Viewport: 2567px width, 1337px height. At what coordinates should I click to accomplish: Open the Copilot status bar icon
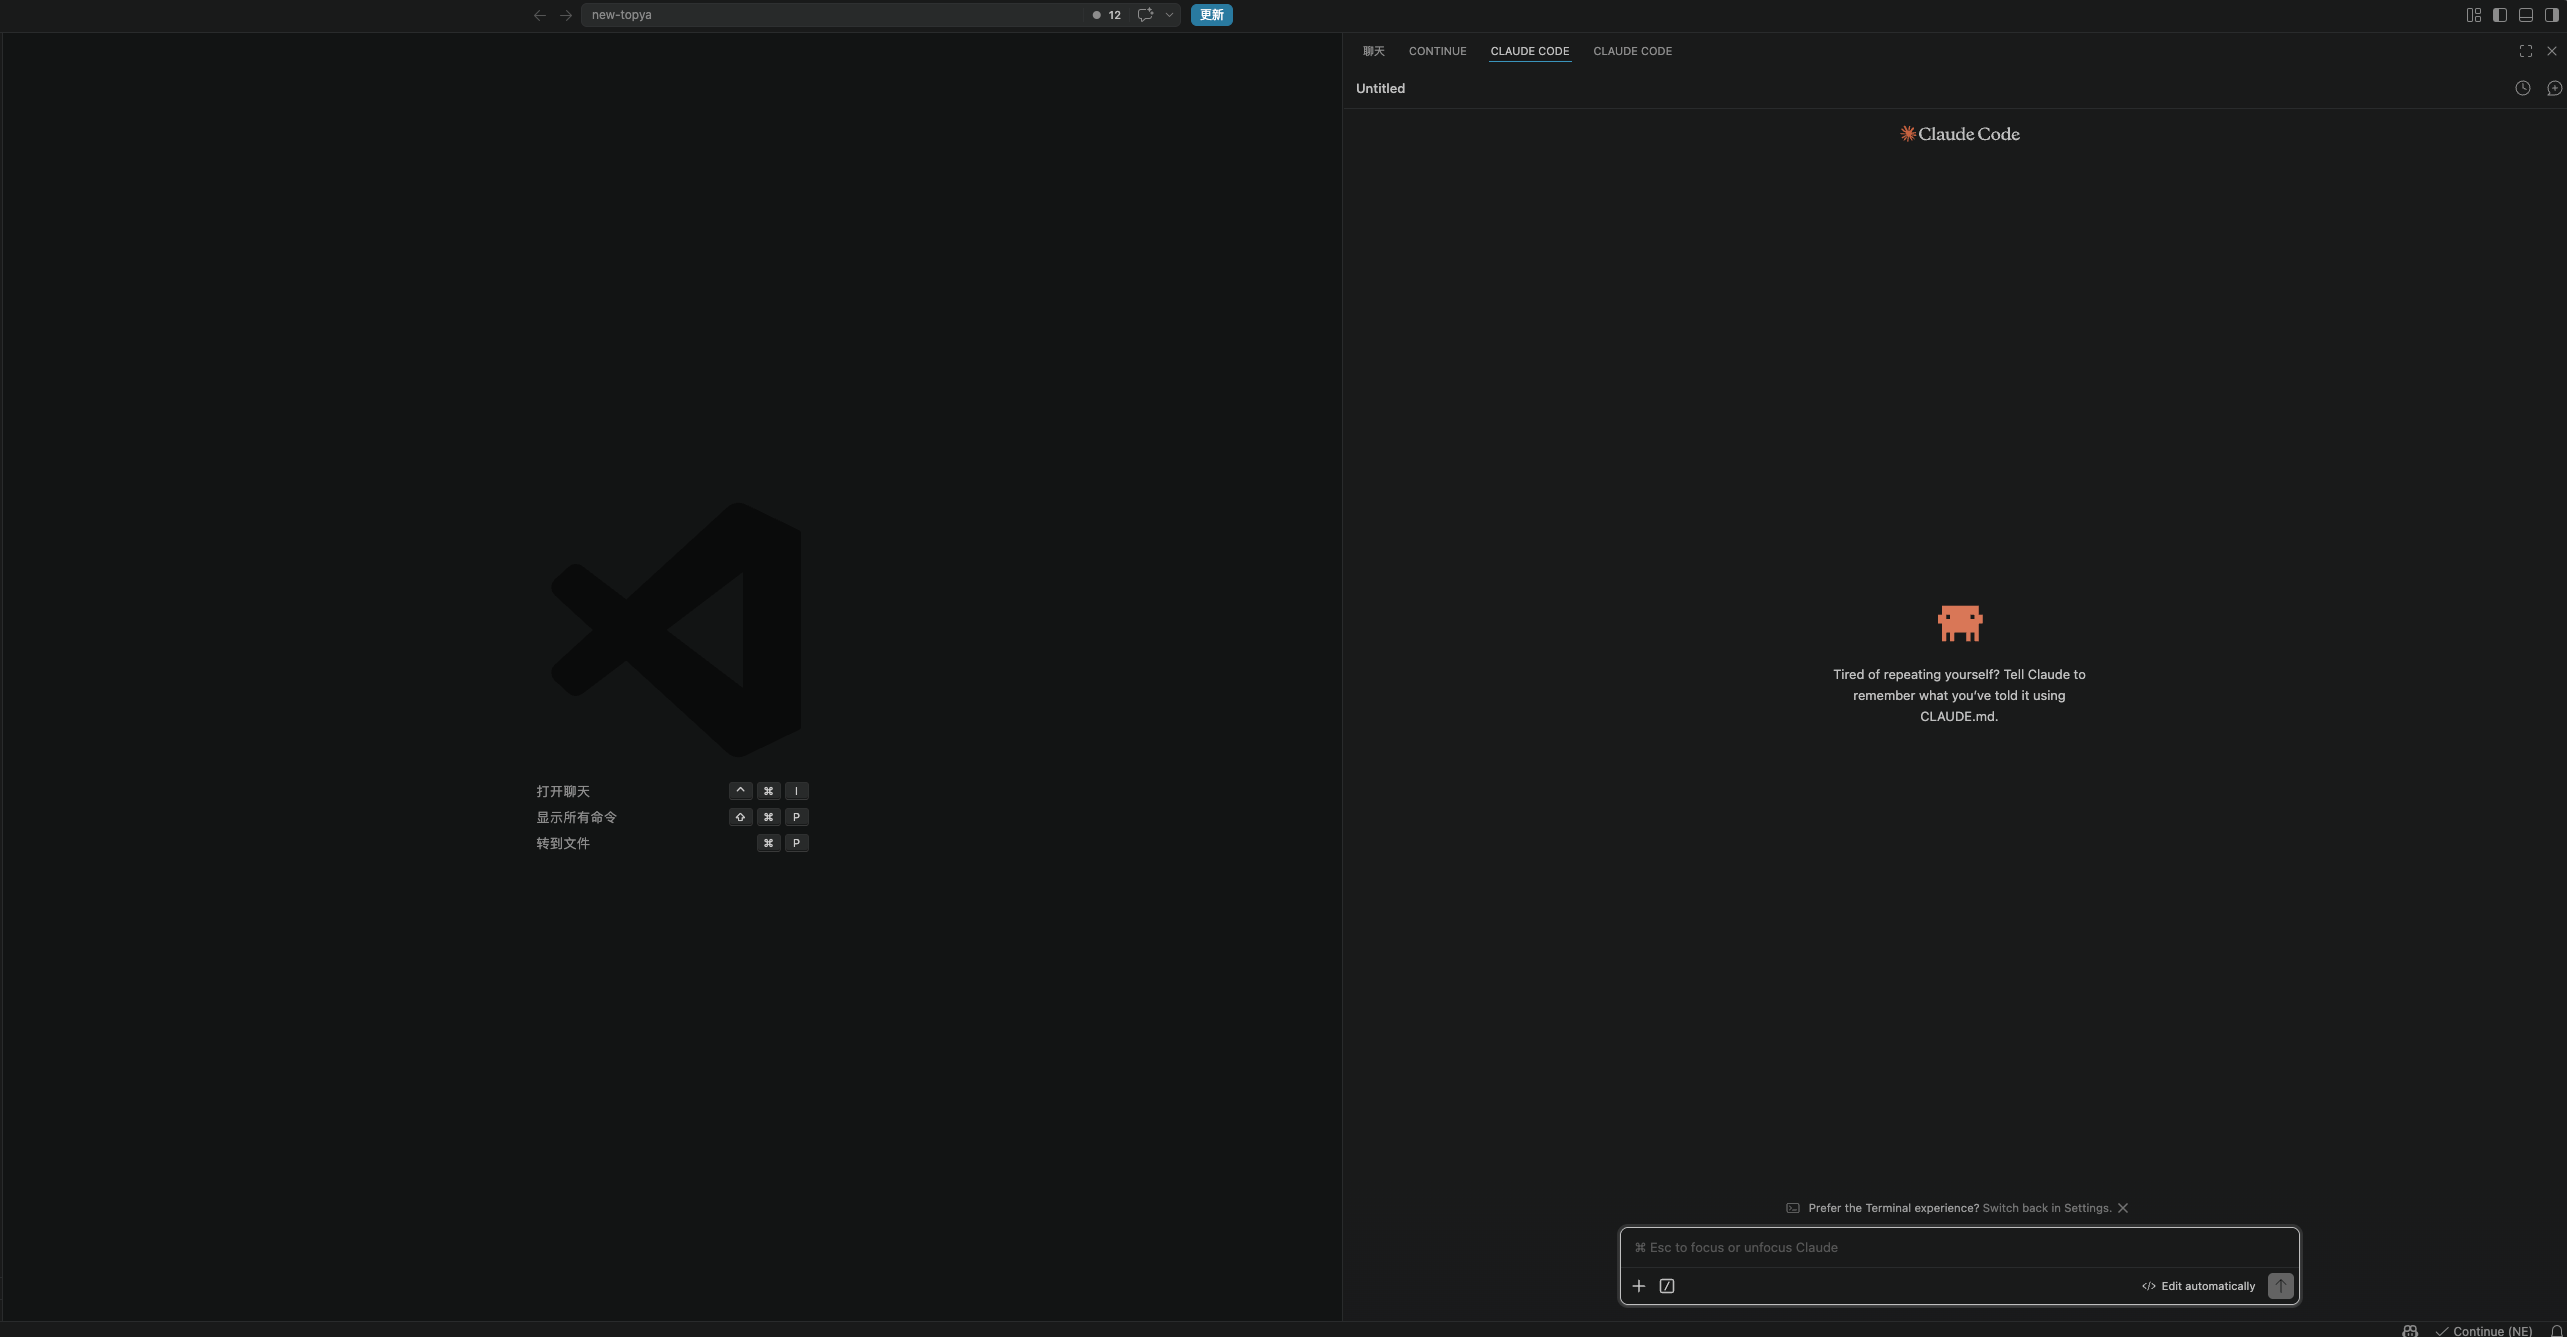(2410, 1330)
